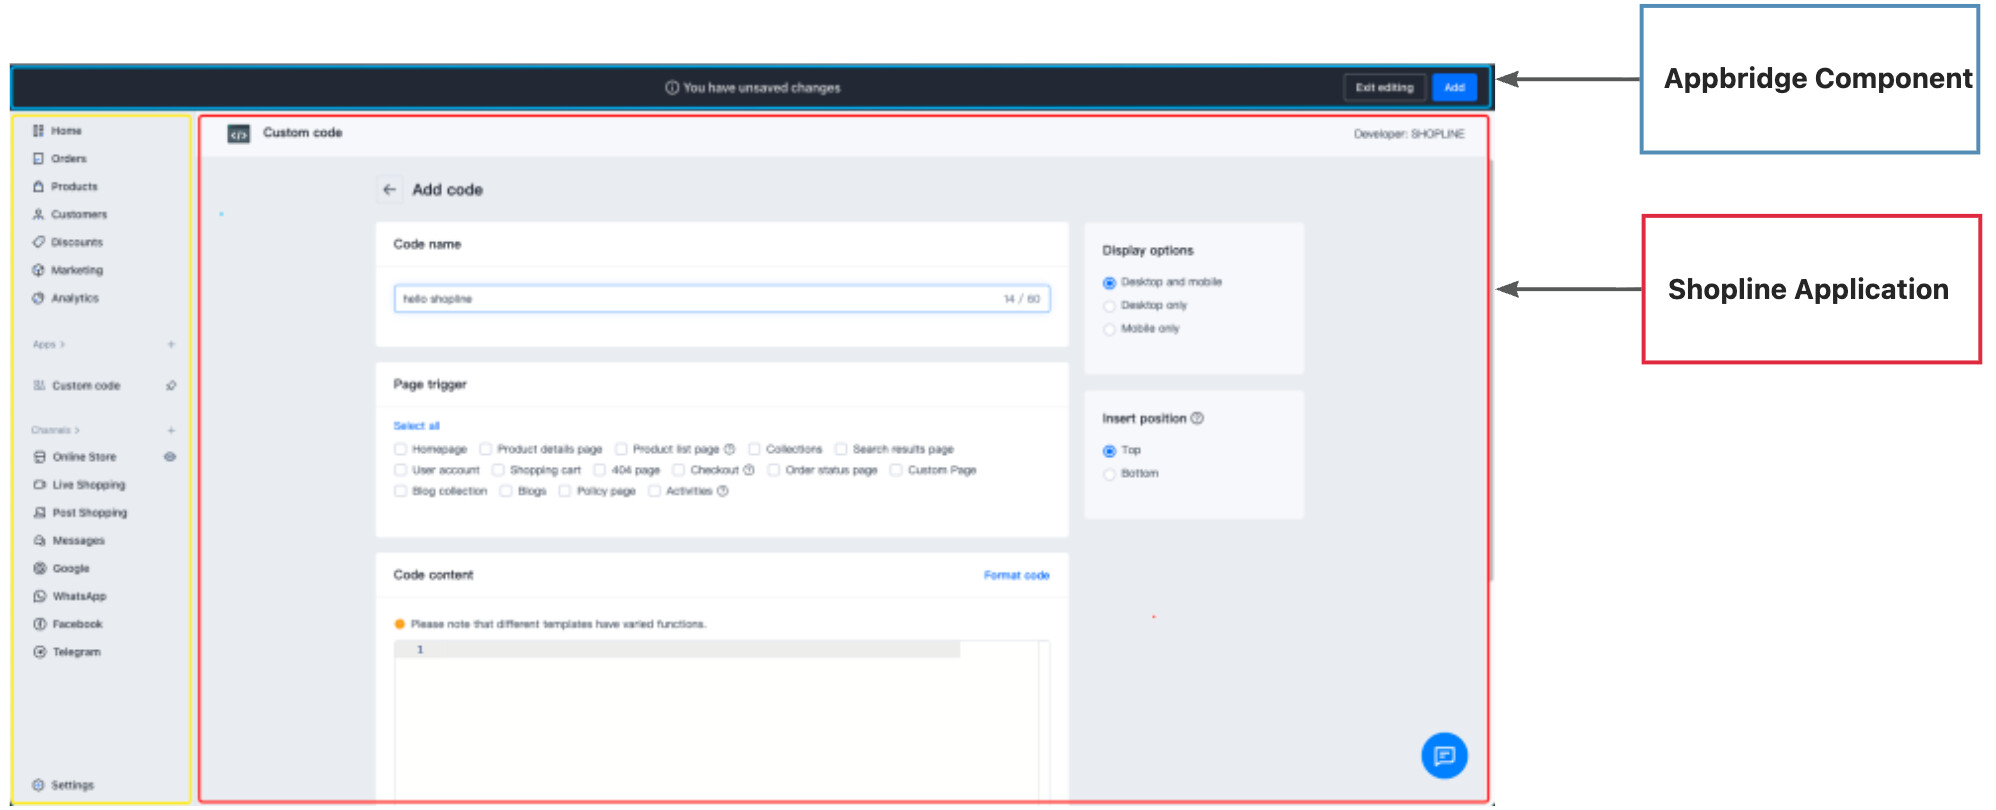Click into the Code name input field
Viewport: 1996px width, 810px height.
[700, 299]
